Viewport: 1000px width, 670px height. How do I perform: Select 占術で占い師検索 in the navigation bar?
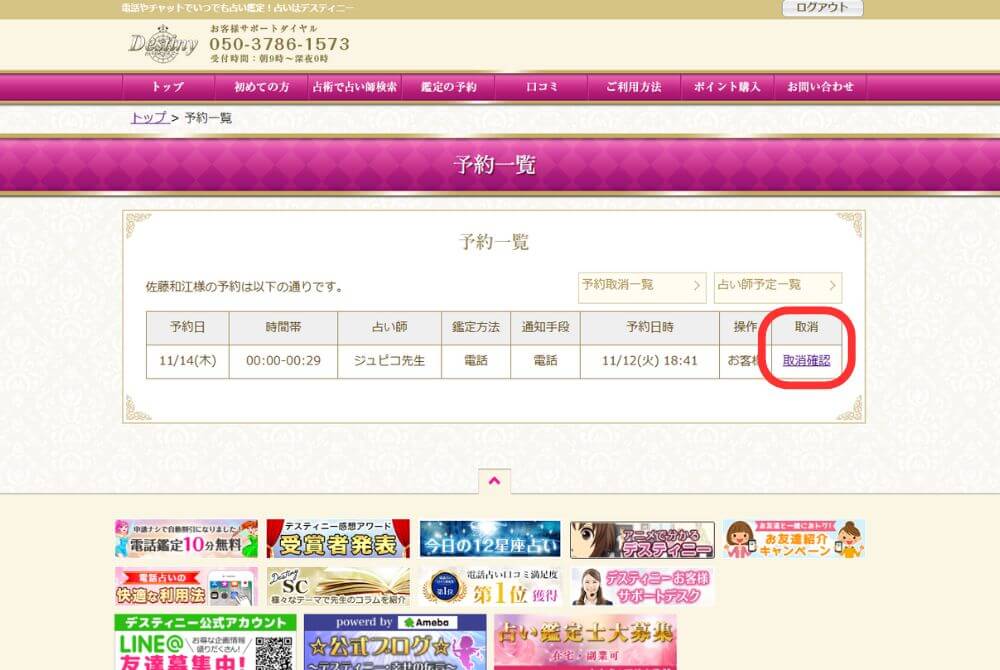[354, 87]
